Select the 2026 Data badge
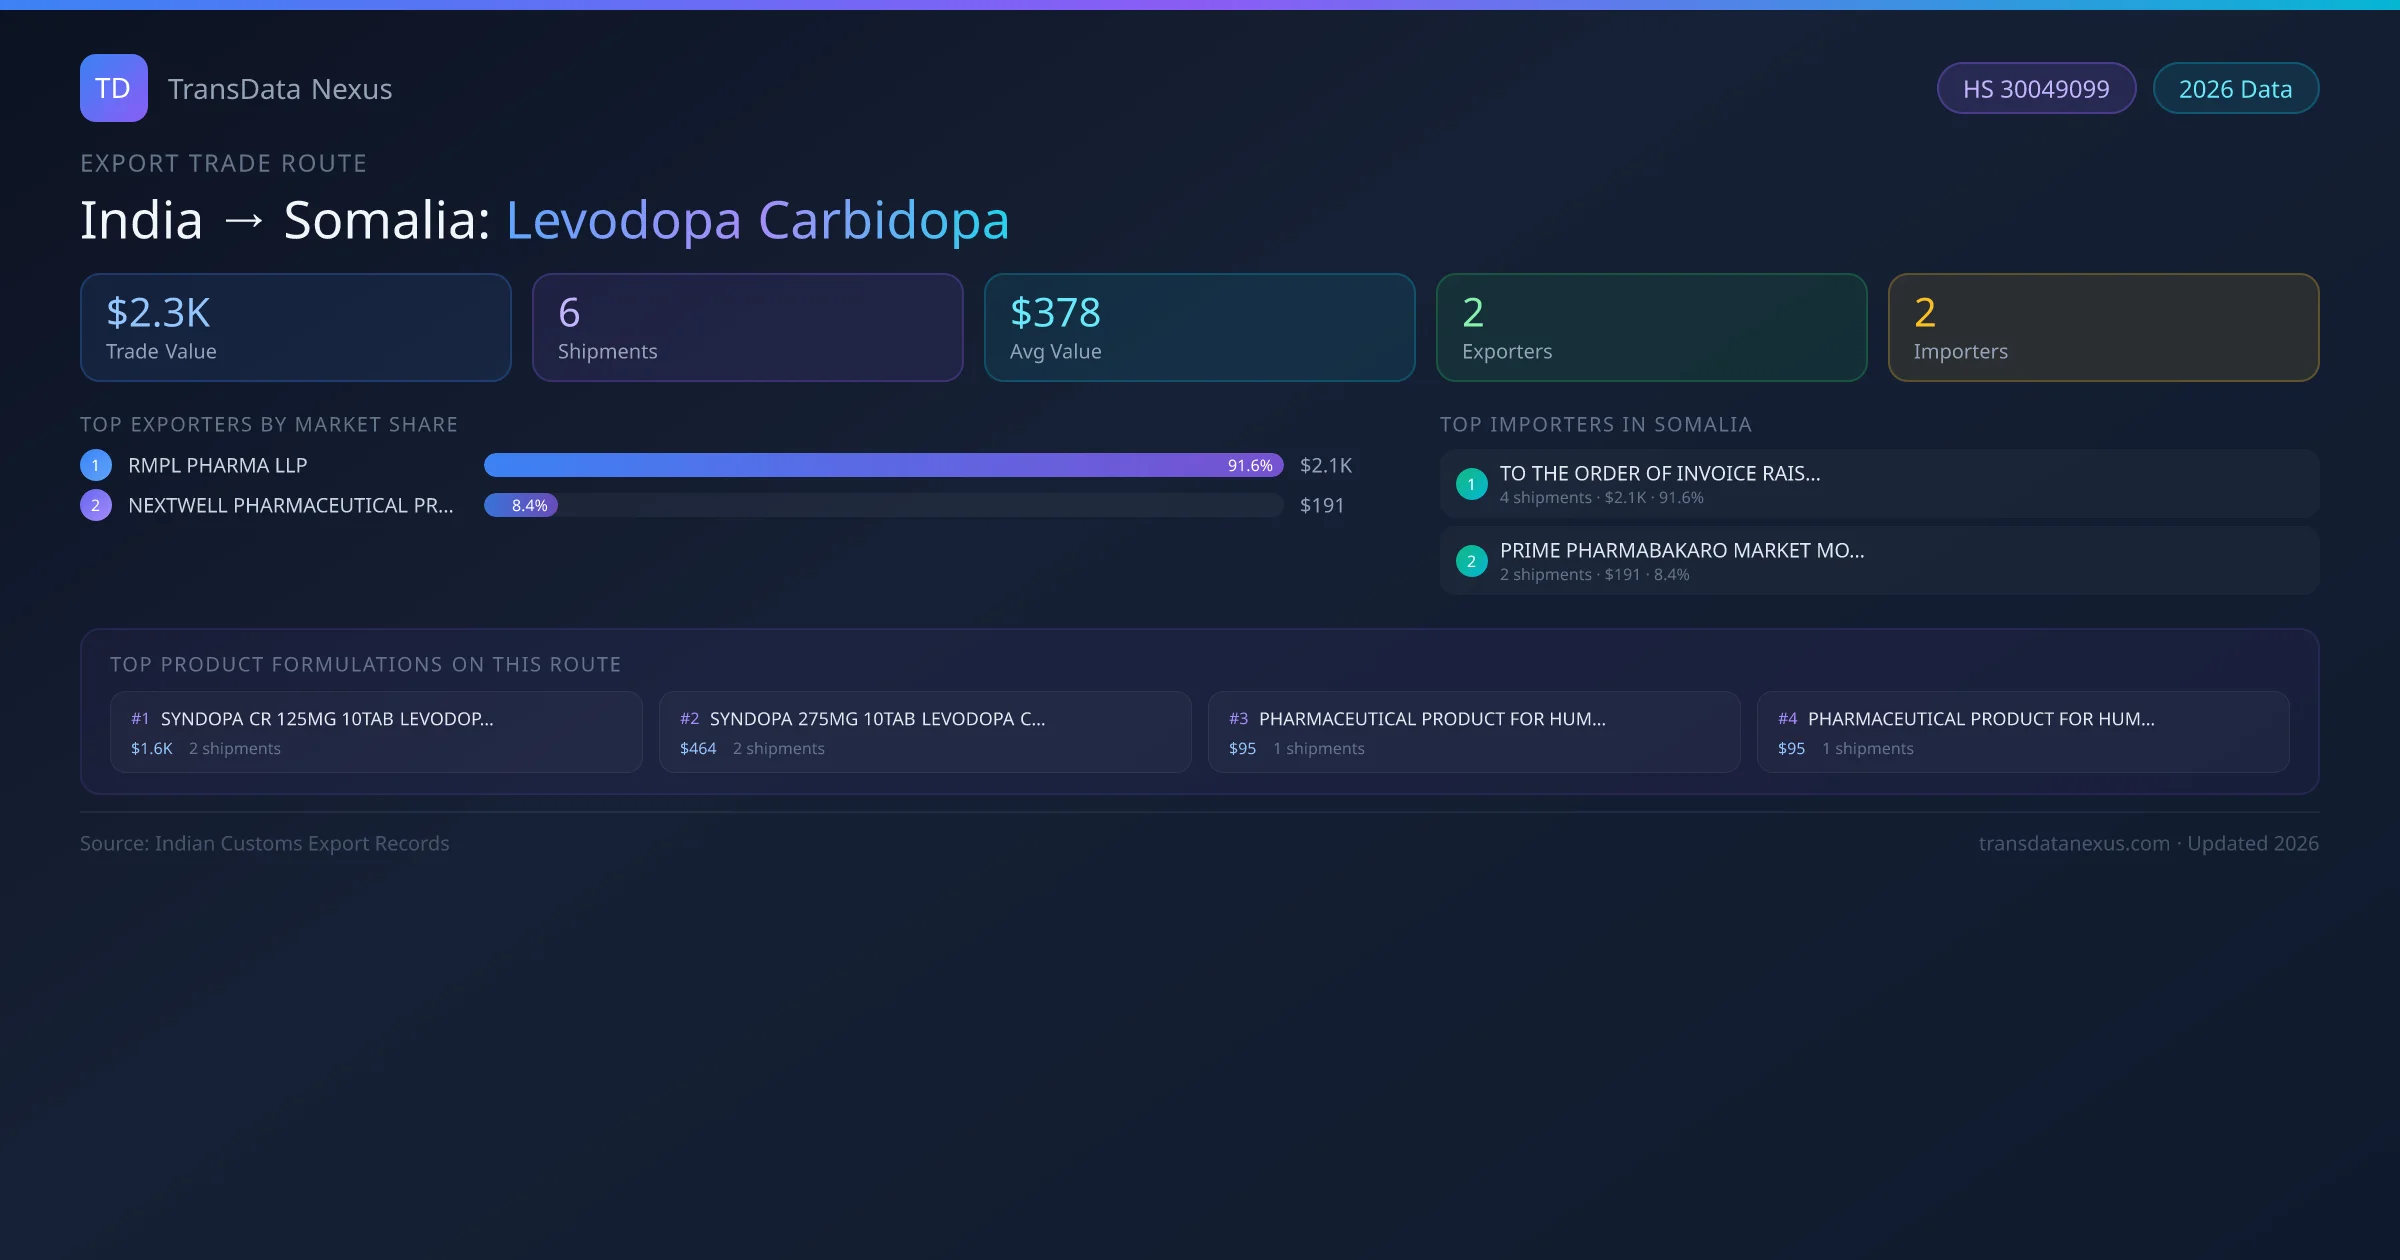The height and width of the screenshot is (1260, 2400). [2235, 89]
